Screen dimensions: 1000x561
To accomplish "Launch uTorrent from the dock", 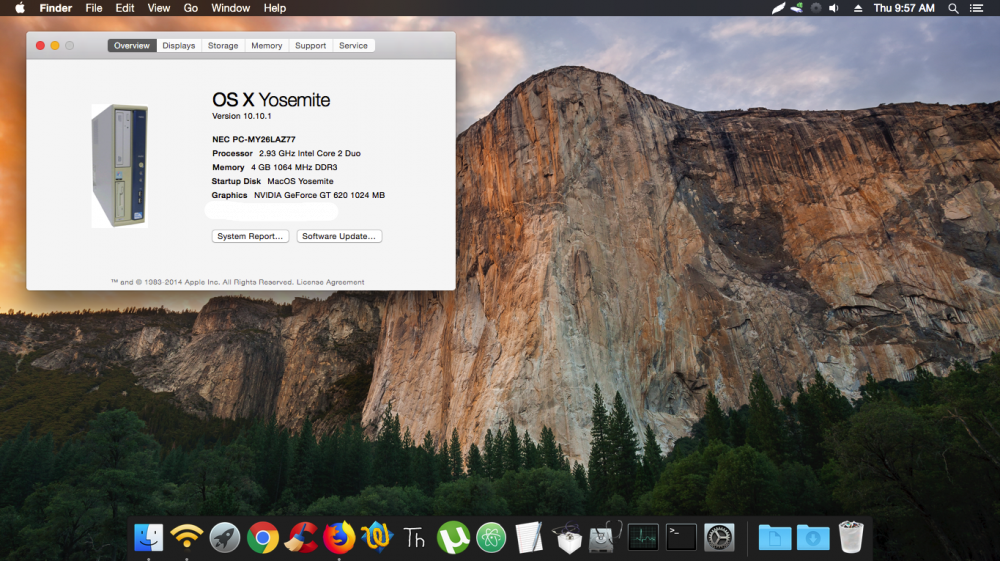I will coord(453,537).
